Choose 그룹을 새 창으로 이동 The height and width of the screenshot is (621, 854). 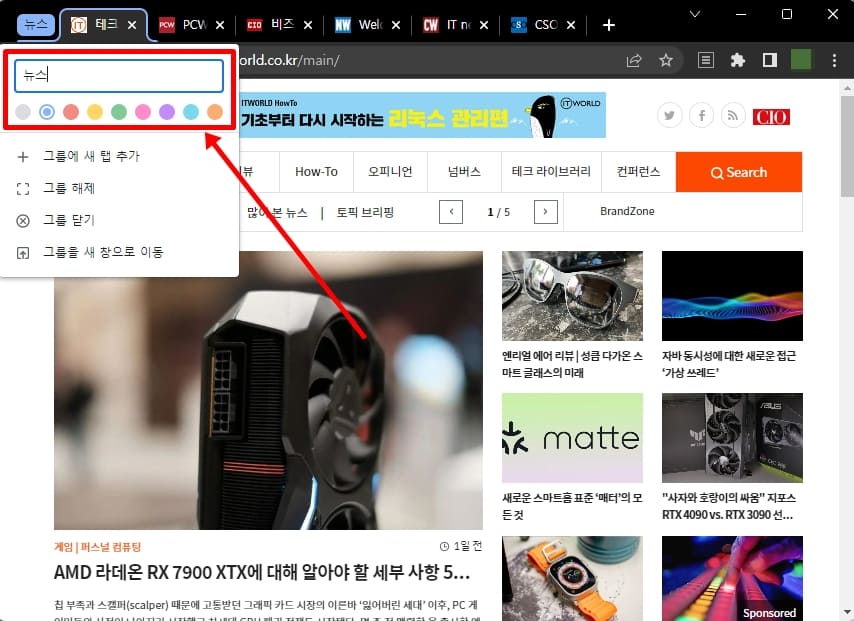click(119, 252)
